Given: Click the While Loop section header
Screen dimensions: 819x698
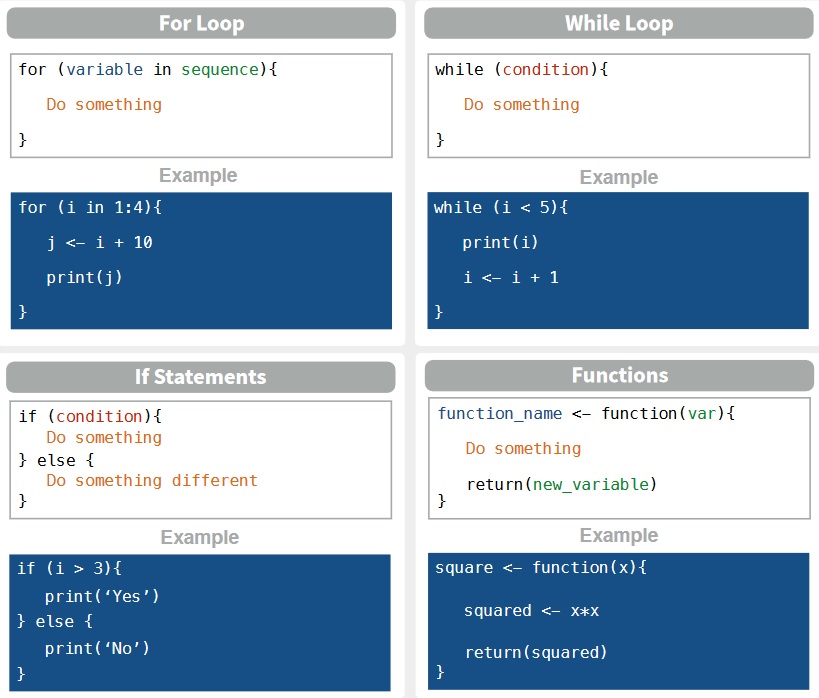Looking at the screenshot, I should 618,23.
